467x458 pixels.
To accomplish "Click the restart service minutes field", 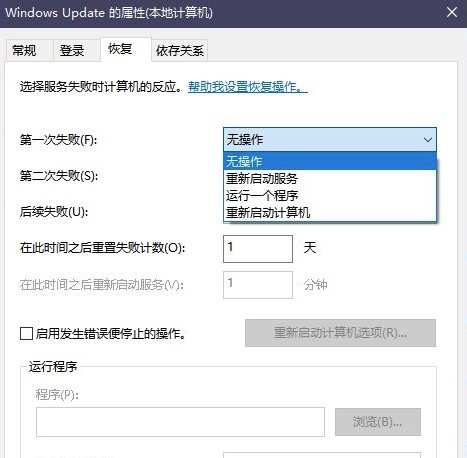I will 258,285.
